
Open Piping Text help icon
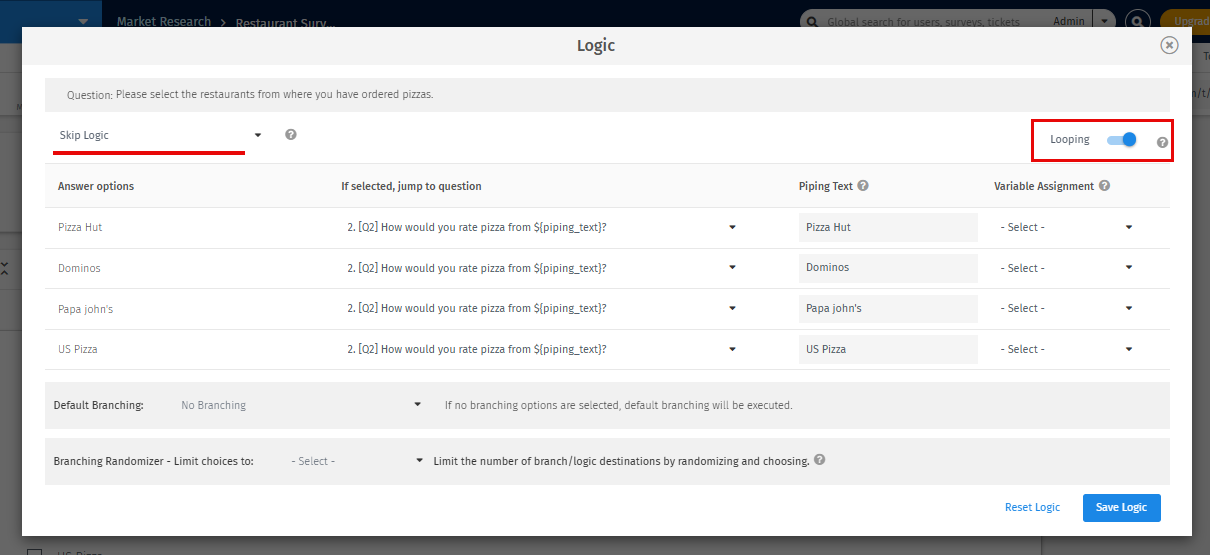coord(863,186)
